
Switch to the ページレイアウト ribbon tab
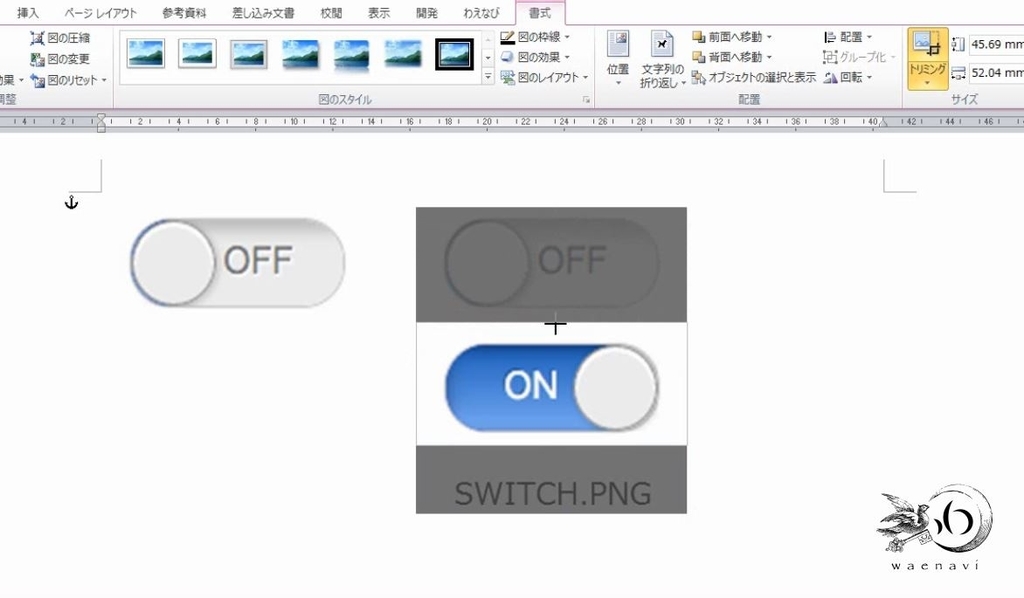pyautogui.click(x=100, y=12)
